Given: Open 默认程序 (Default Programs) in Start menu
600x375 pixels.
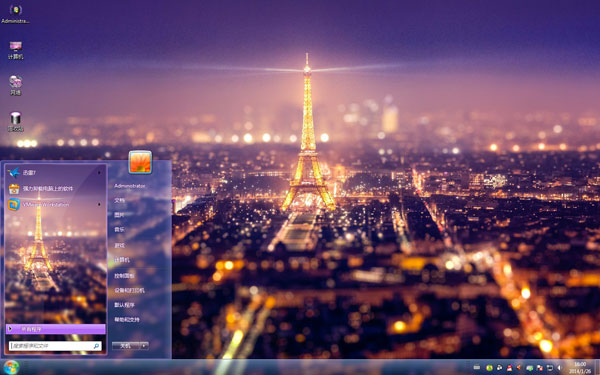Looking at the screenshot, I should click(x=124, y=305).
